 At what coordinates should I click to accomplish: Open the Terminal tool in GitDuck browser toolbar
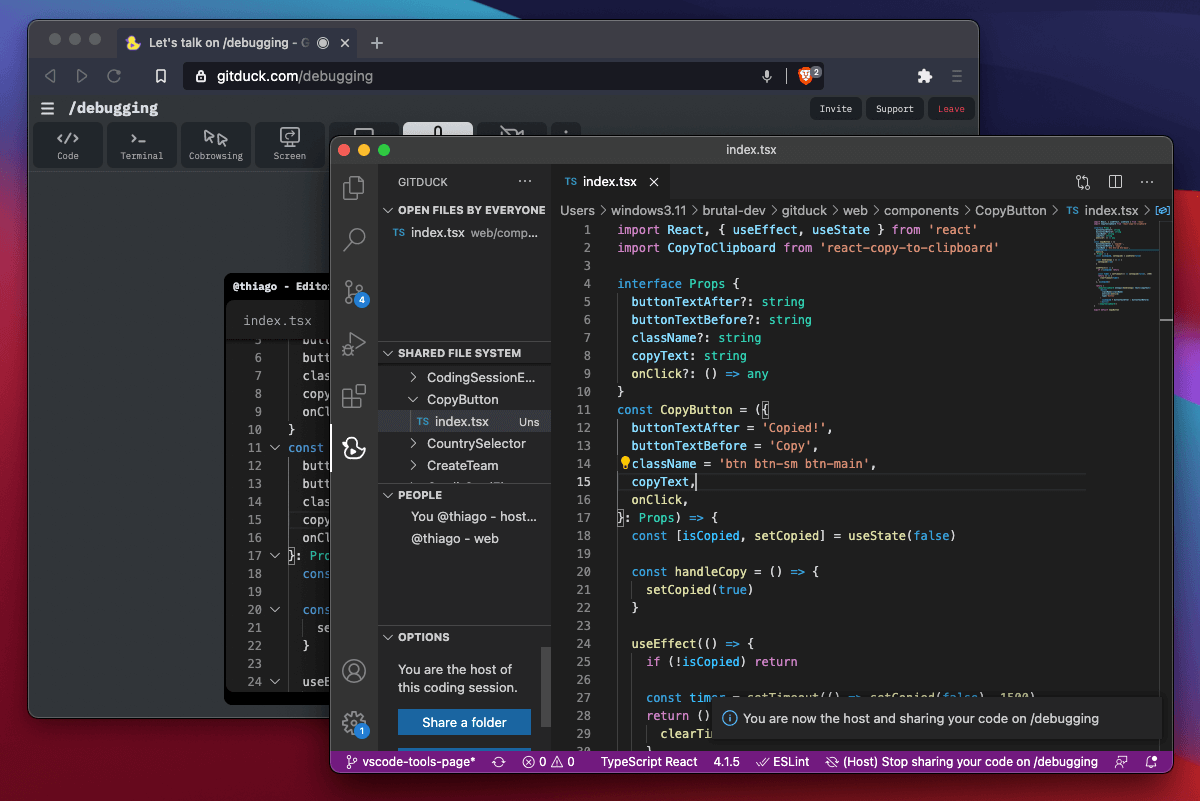pos(142,145)
